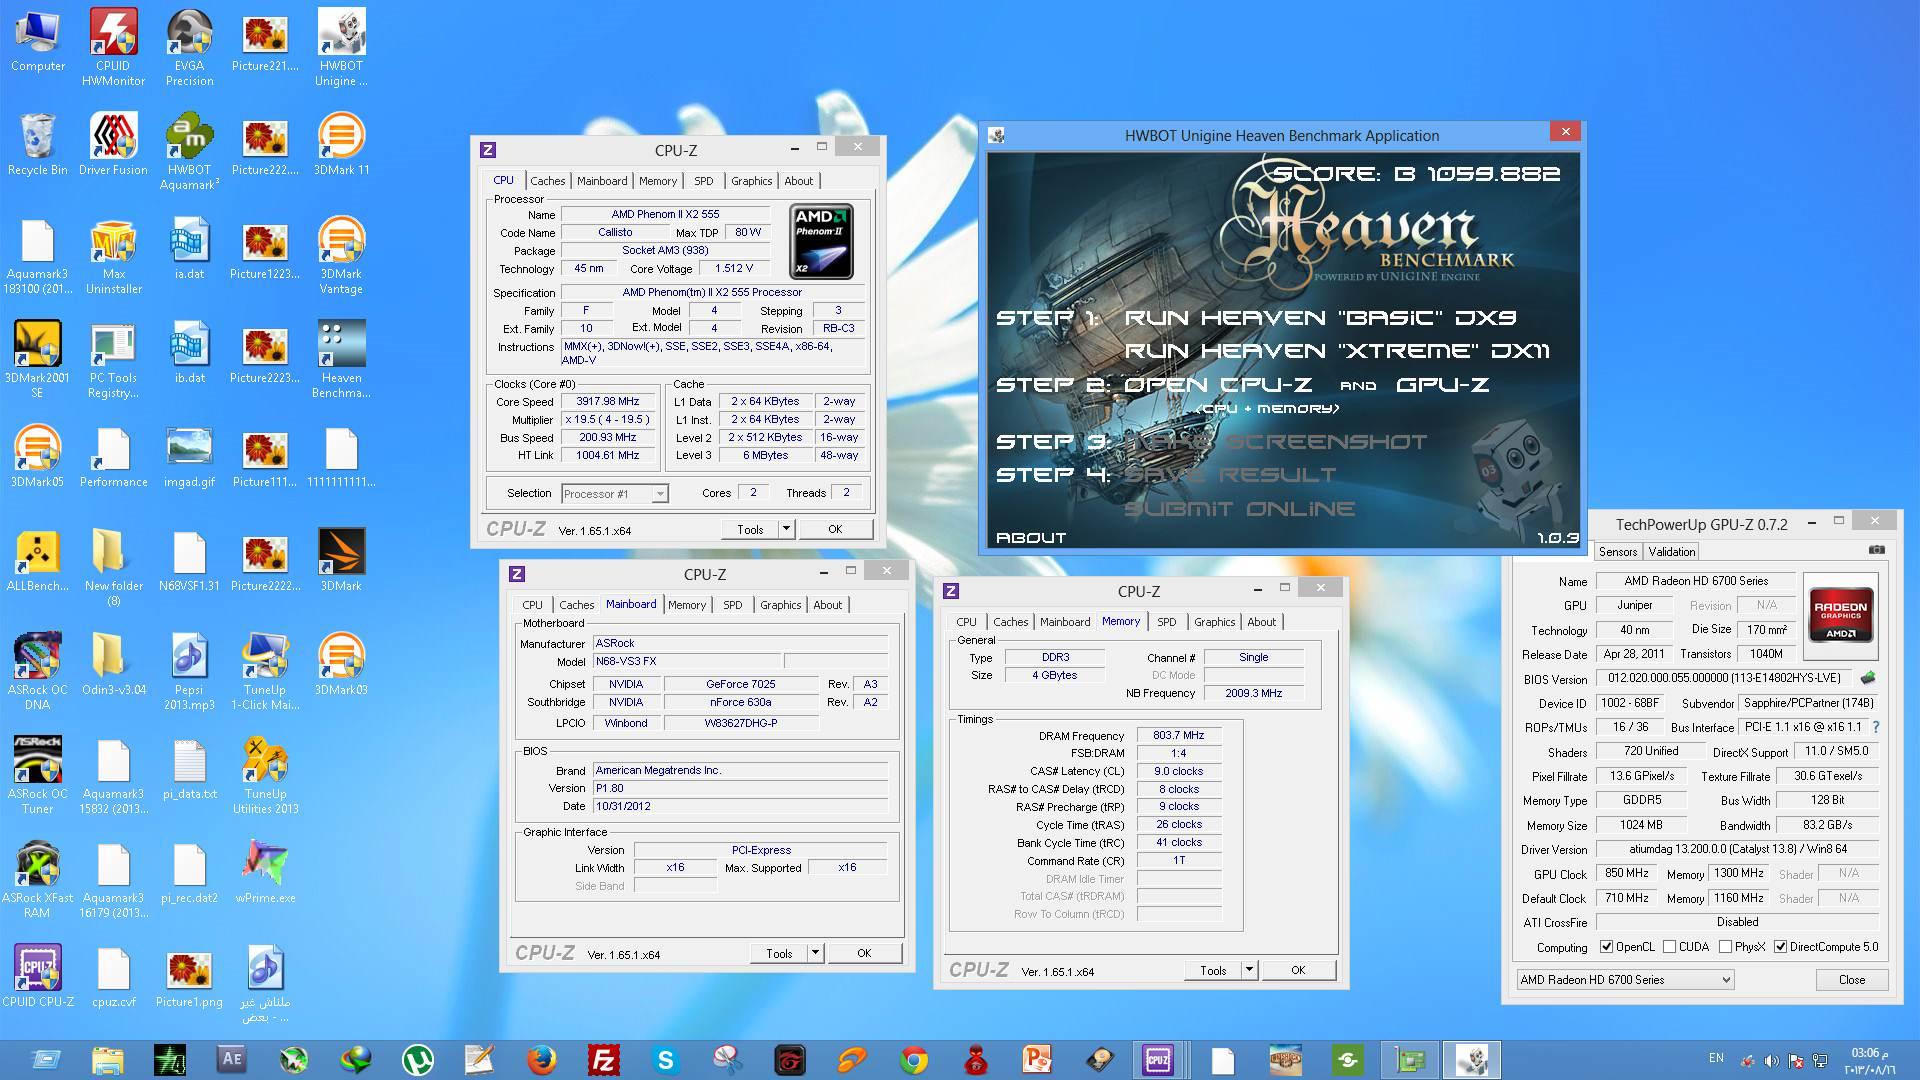1920x1080 pixels.
Task: Open wPrime.exe desktop icon
Action: 265,872
